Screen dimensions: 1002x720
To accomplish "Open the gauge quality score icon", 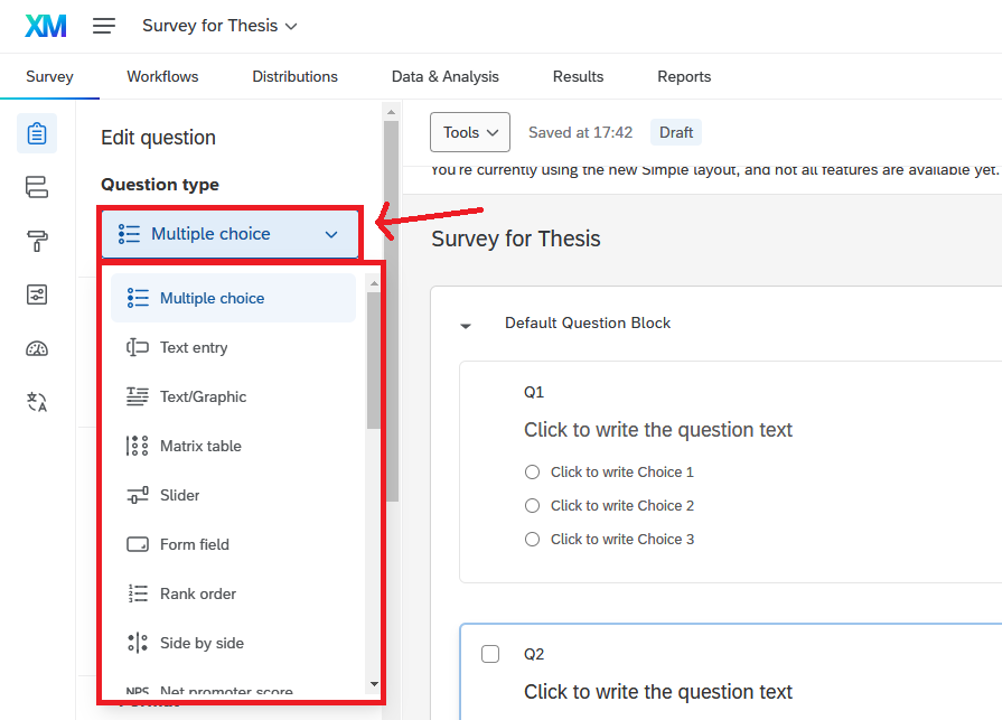I will pos(37,348).
